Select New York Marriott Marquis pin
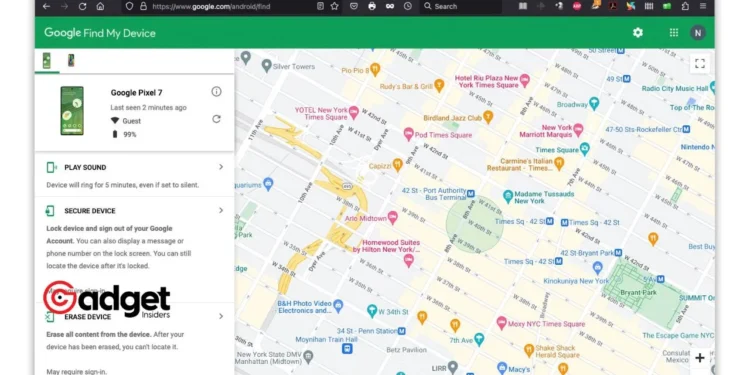Screen dimensions: 750x375 tap(578, 130)
